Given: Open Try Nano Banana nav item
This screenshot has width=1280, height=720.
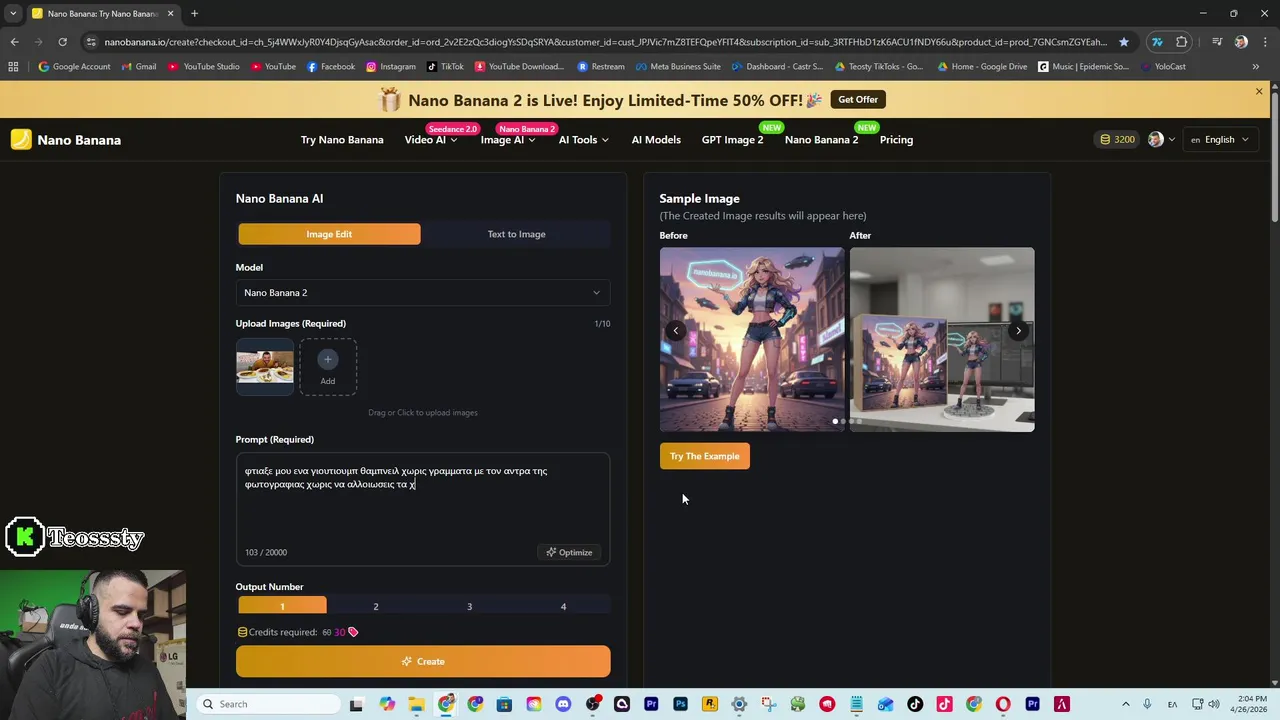Looking at the screenshot, I should tap(342, 140).
